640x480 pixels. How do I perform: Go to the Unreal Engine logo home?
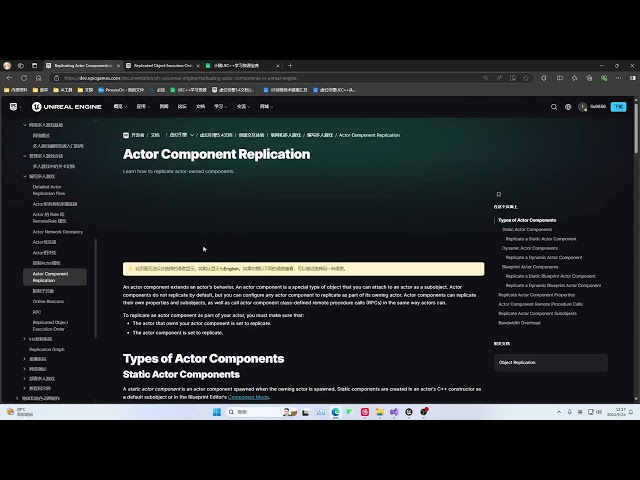point(67,107)
